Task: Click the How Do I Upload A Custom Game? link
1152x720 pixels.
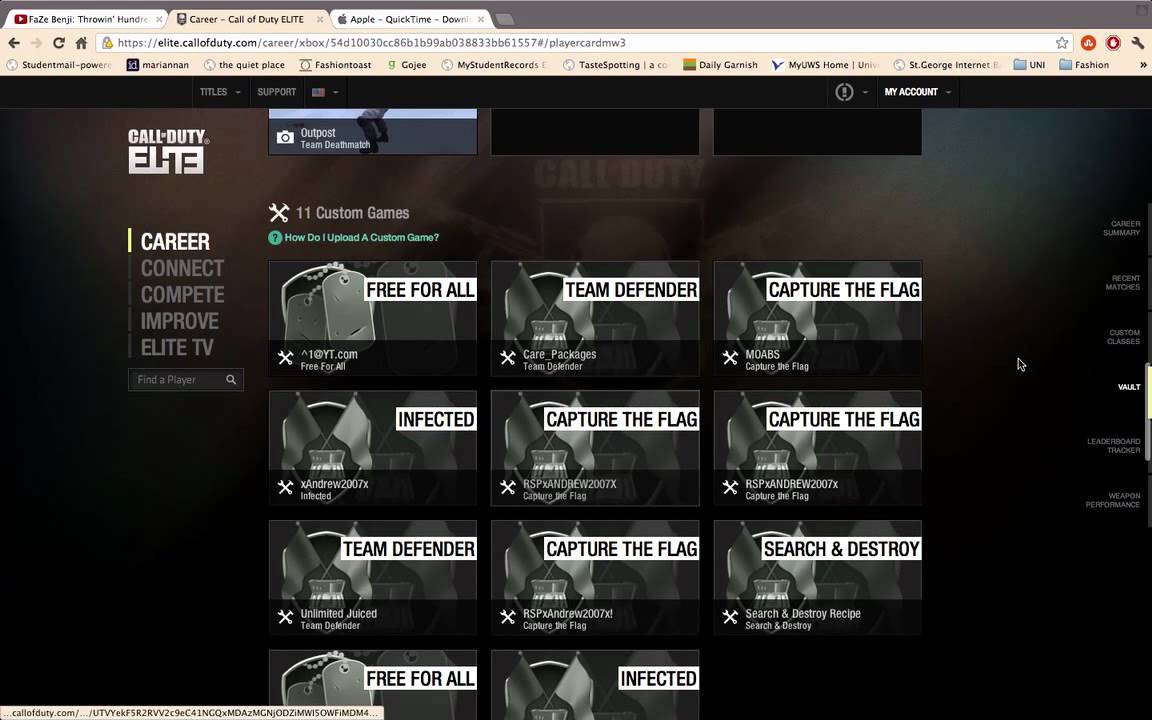Action: coord(361,237)
